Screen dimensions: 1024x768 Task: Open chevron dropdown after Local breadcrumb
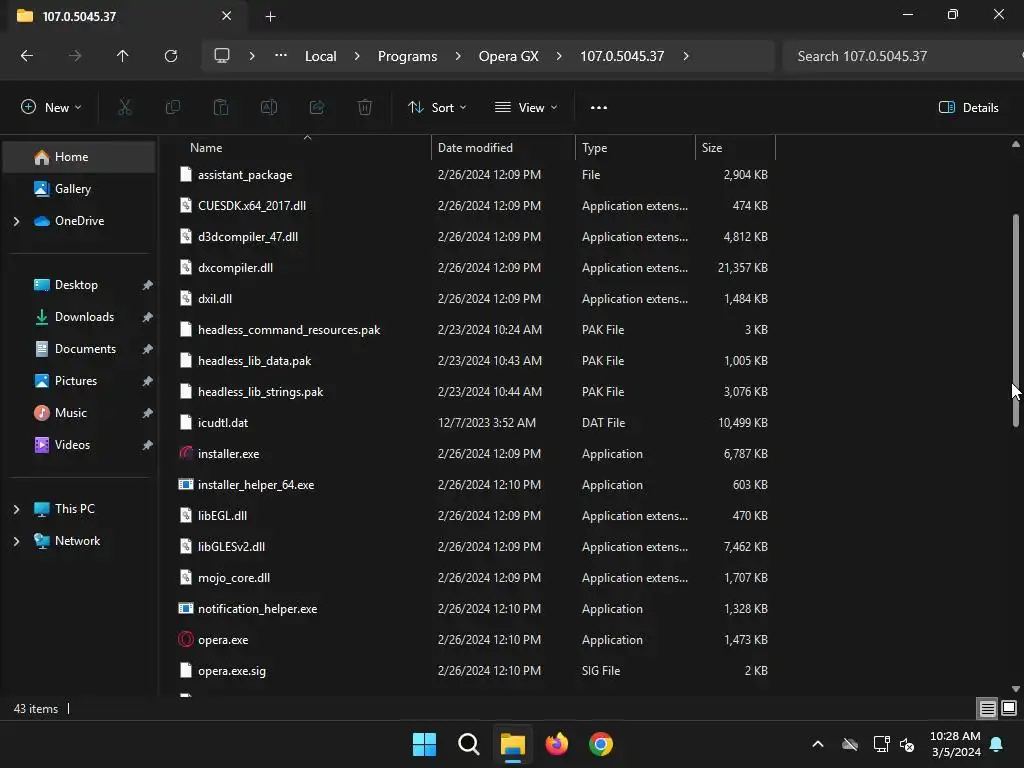tap(357, 56)
